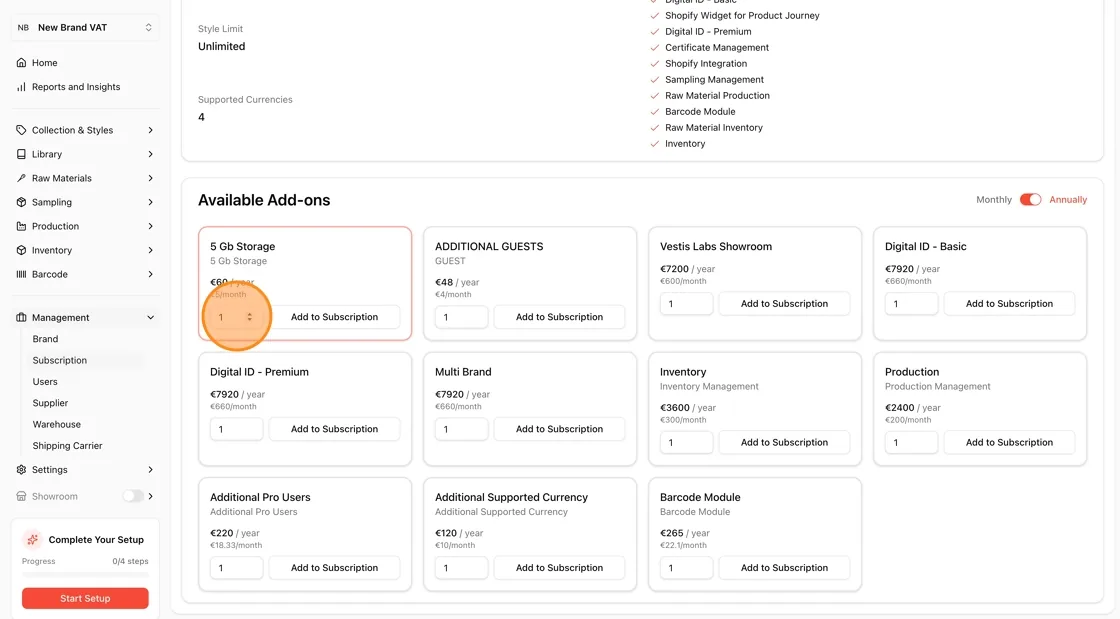Add Inventory Management add-on to subscription

tap(784, 443)
